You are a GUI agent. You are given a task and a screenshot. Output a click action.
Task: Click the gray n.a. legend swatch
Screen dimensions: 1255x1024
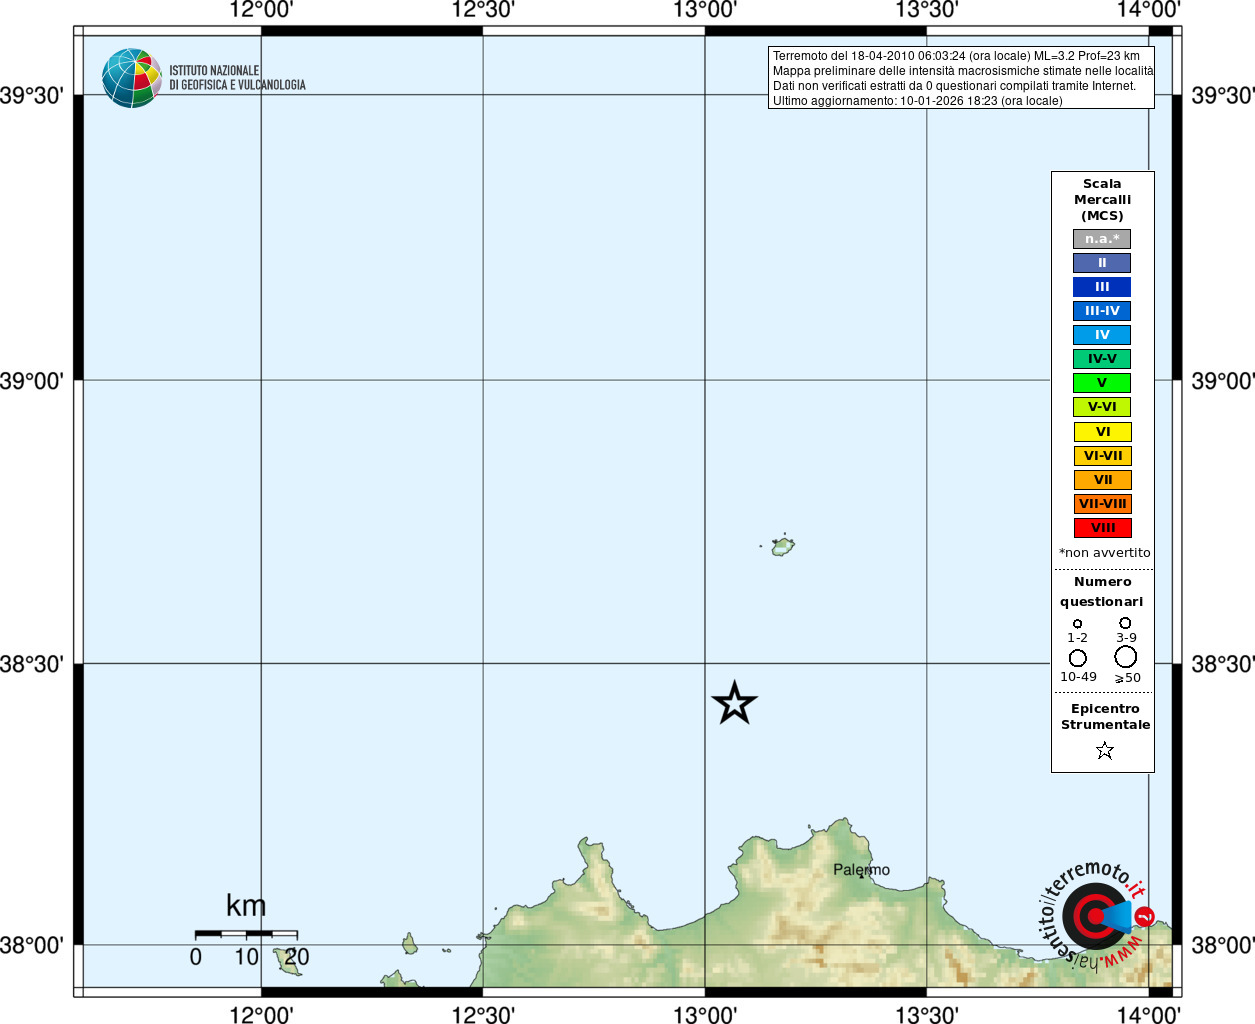(1102, 239)
